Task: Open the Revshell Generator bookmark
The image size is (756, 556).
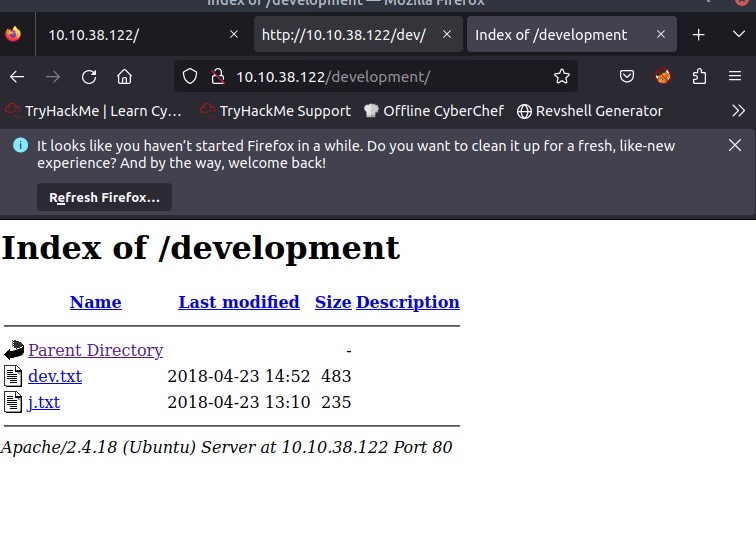Action: coord(590,111)
